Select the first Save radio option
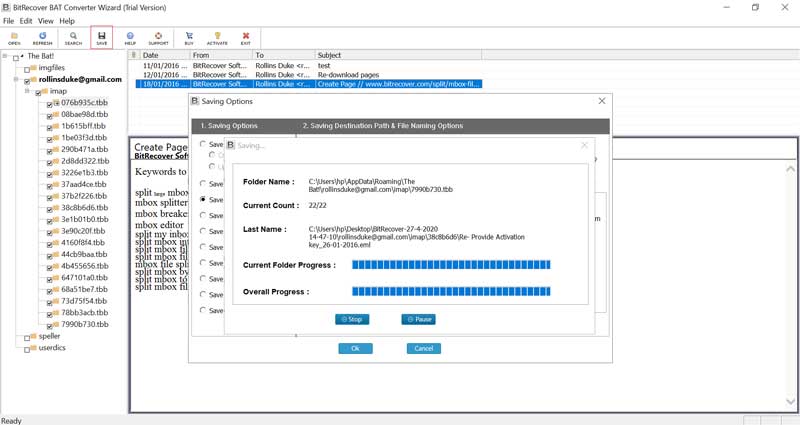This screenshot has width=800, height=425. [x=203, y=144]
